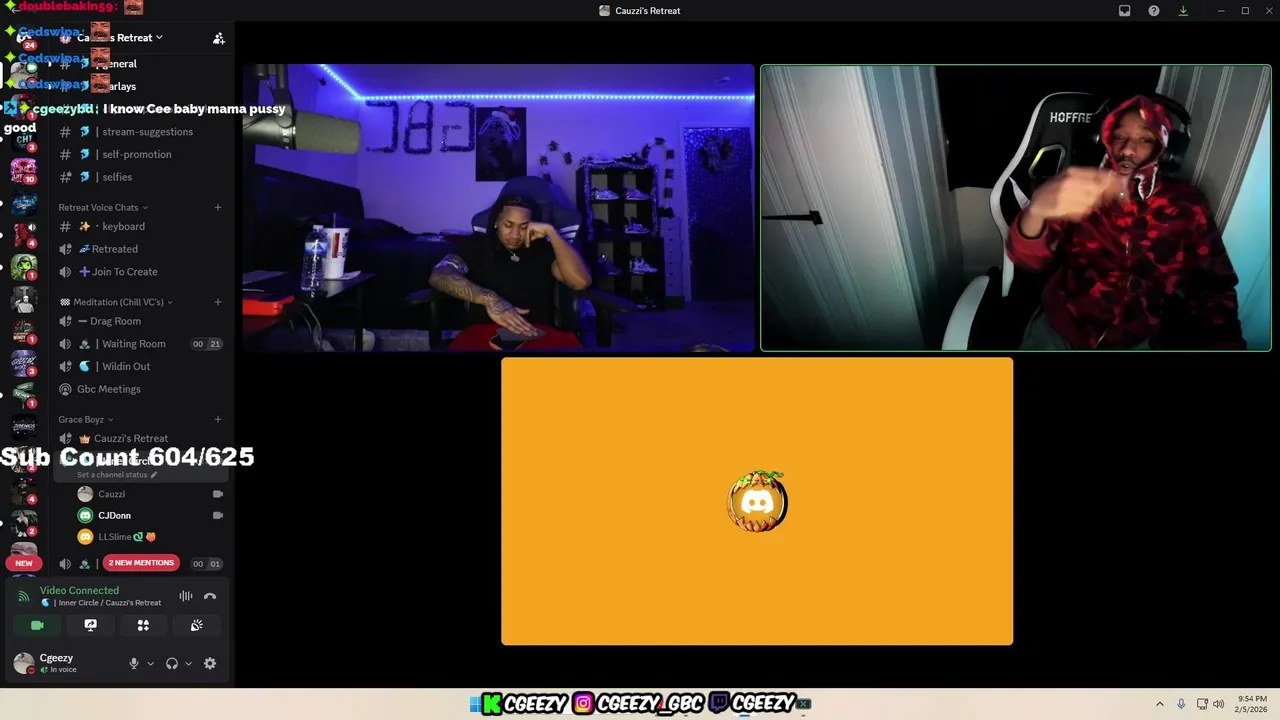Open noise suppression waveform icon
This screenshot has width=1280, height=720.
(x=186, y=596)
